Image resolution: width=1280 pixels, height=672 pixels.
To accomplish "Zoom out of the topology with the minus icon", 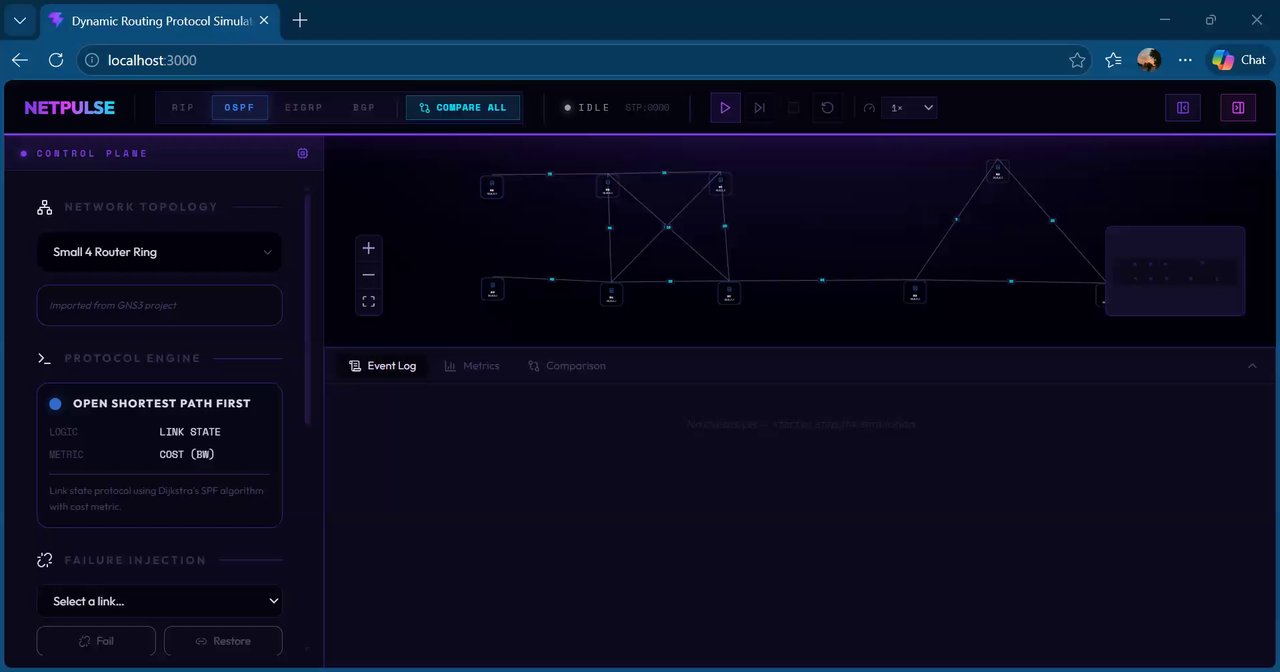I will coord(369,275).
